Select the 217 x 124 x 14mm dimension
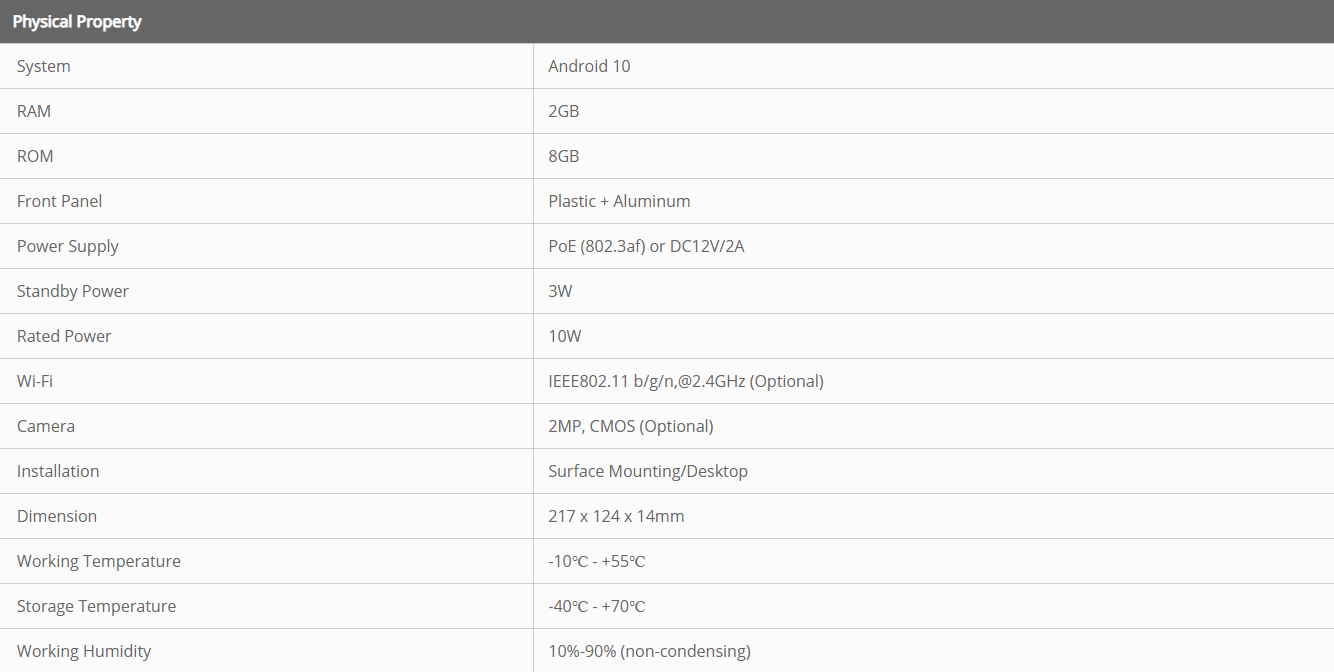The height and width of the screenshot is (672, 1334). [616, 516]
